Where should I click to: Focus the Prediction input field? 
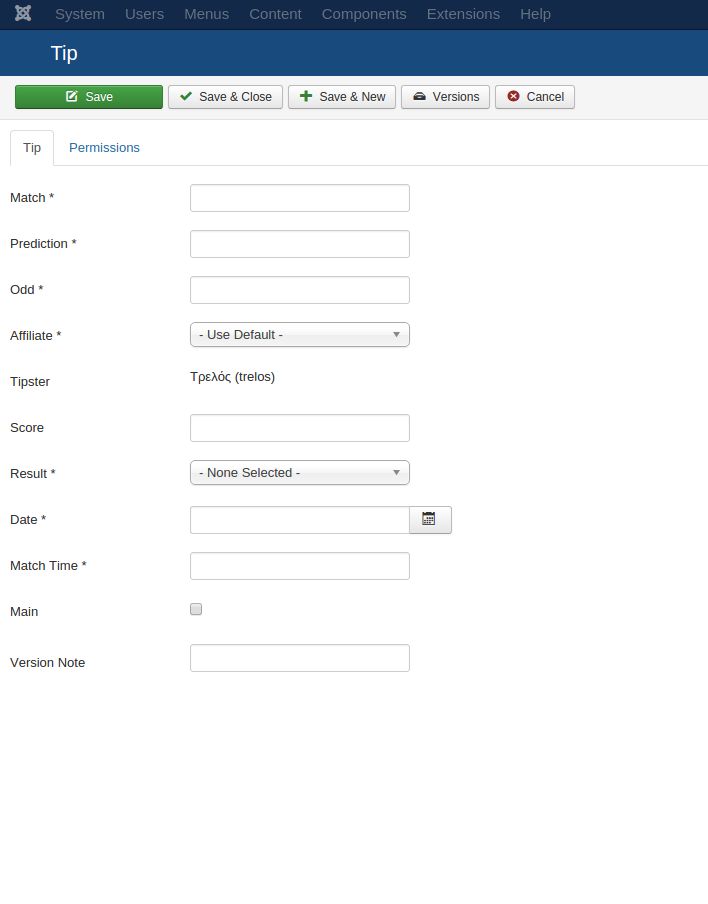300,244
